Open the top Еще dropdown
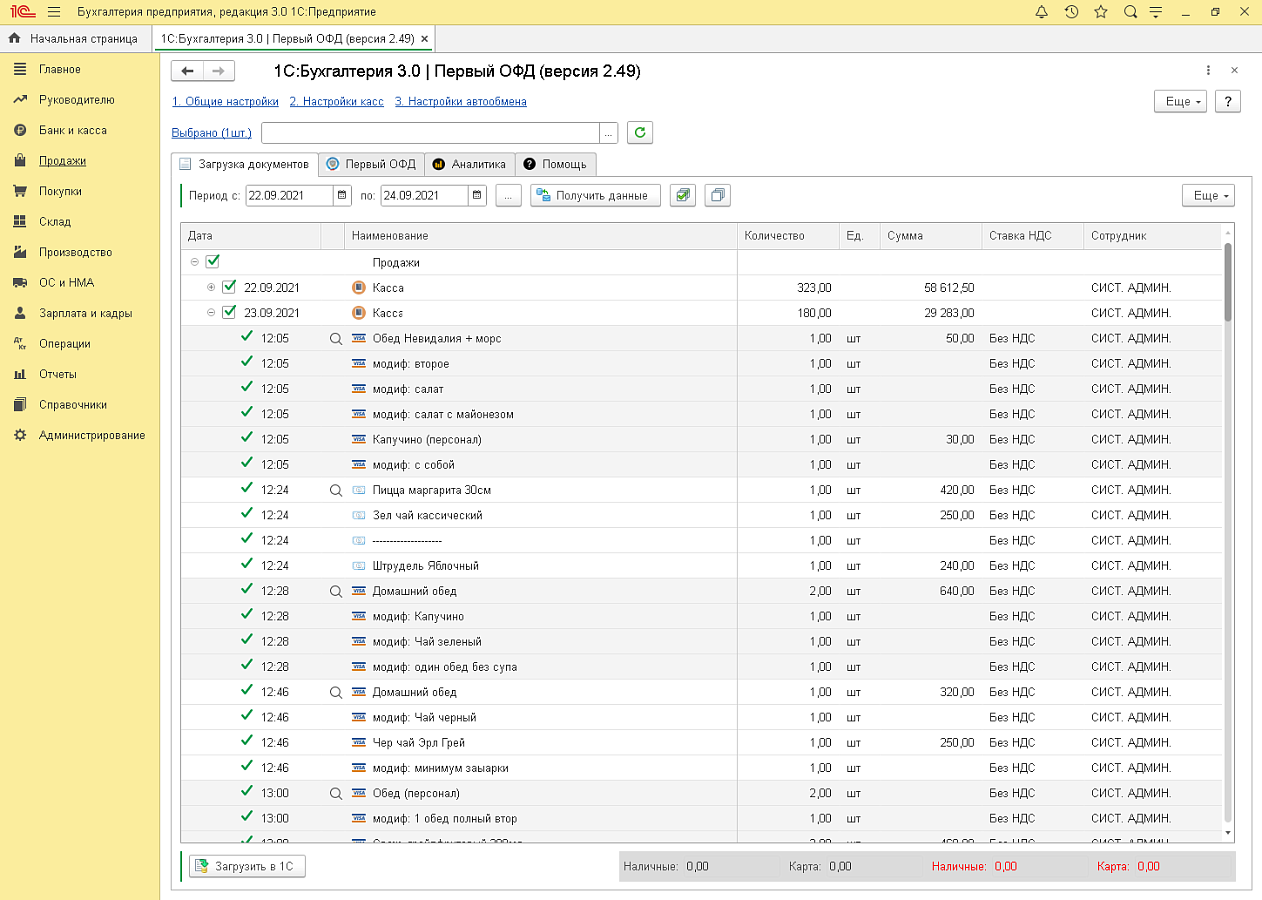Screen dimensions: 1262x900 click(x=1181, y=102)
